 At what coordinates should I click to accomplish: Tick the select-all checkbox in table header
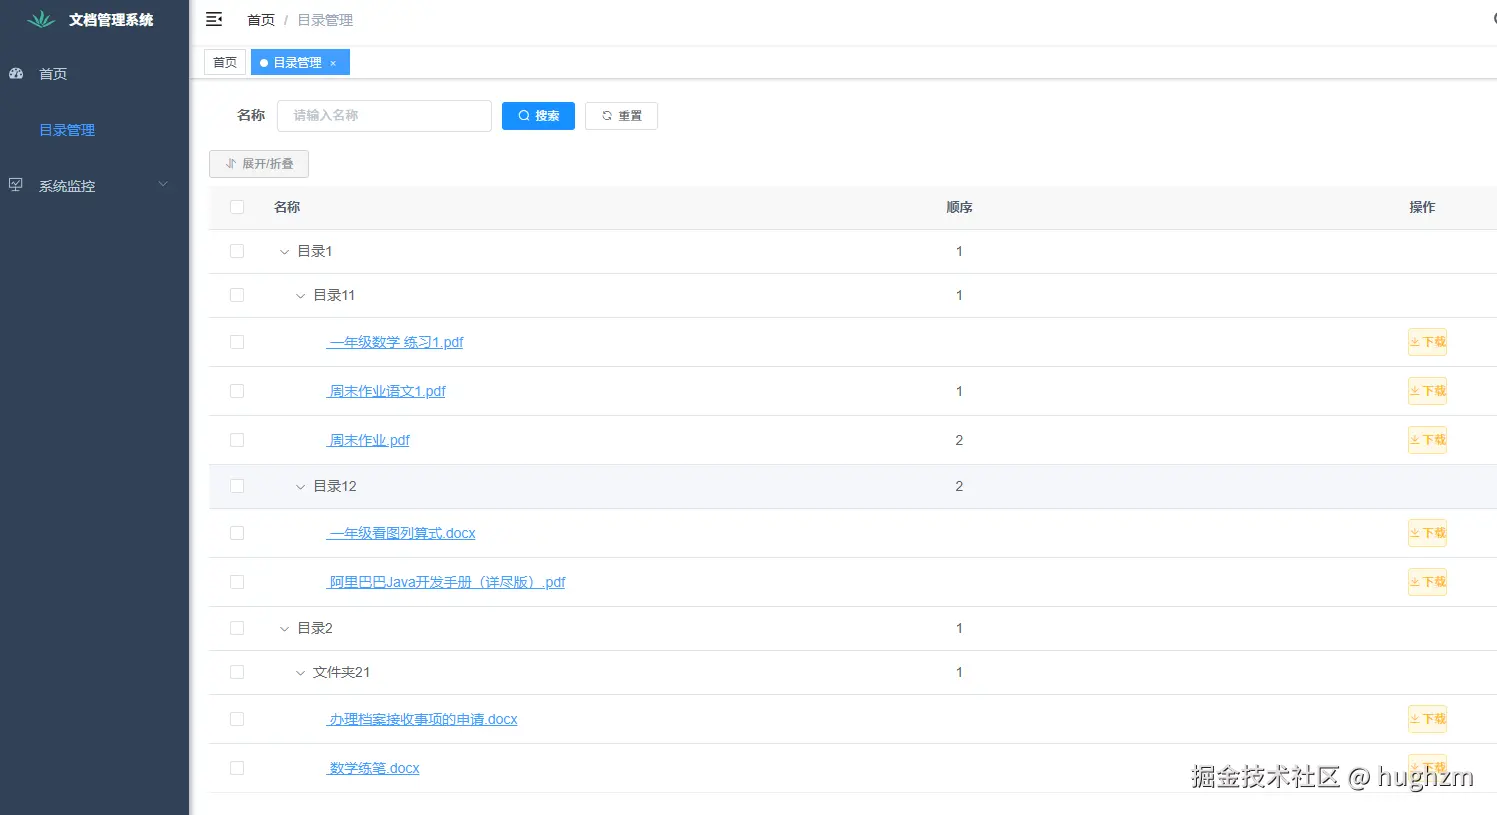pyautogui.click(x=237, y=207)
